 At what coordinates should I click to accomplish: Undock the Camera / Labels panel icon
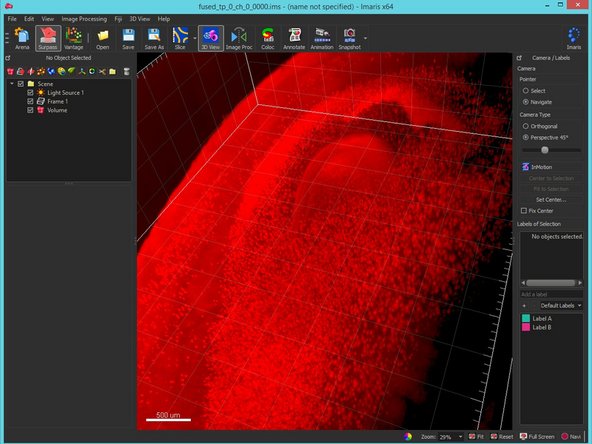519,58
